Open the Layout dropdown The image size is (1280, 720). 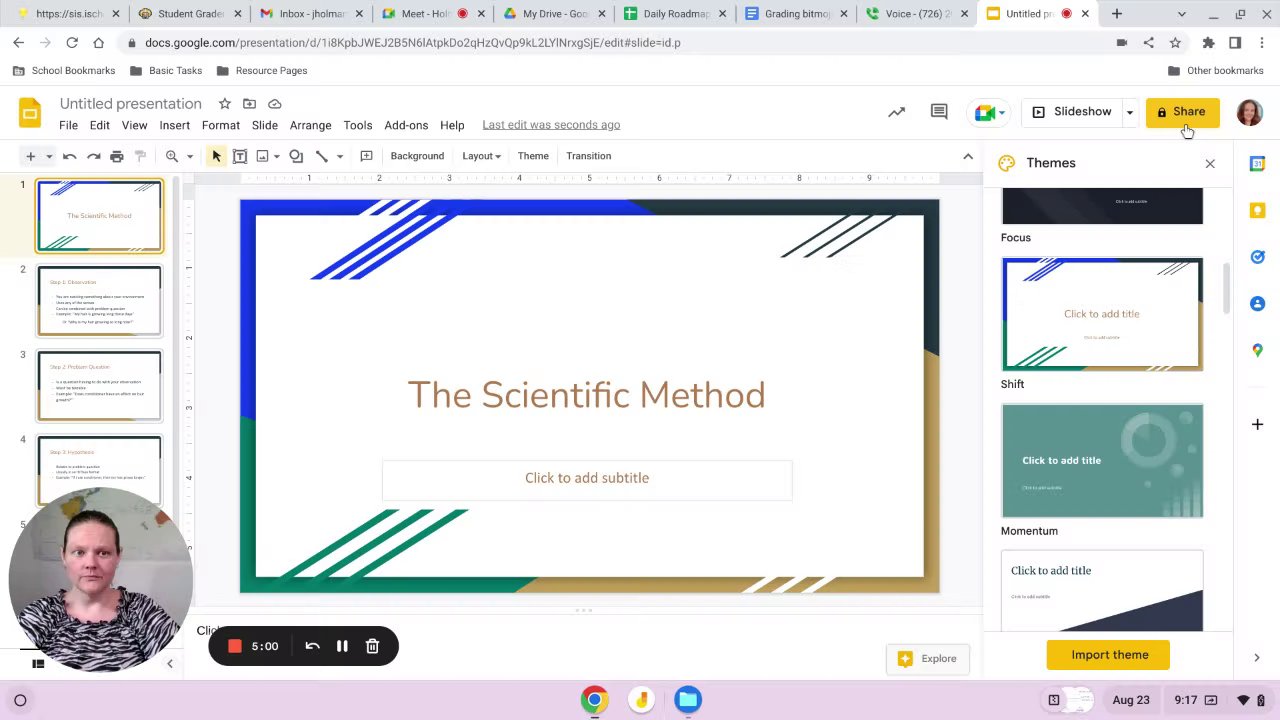click(x=481, y=156)
